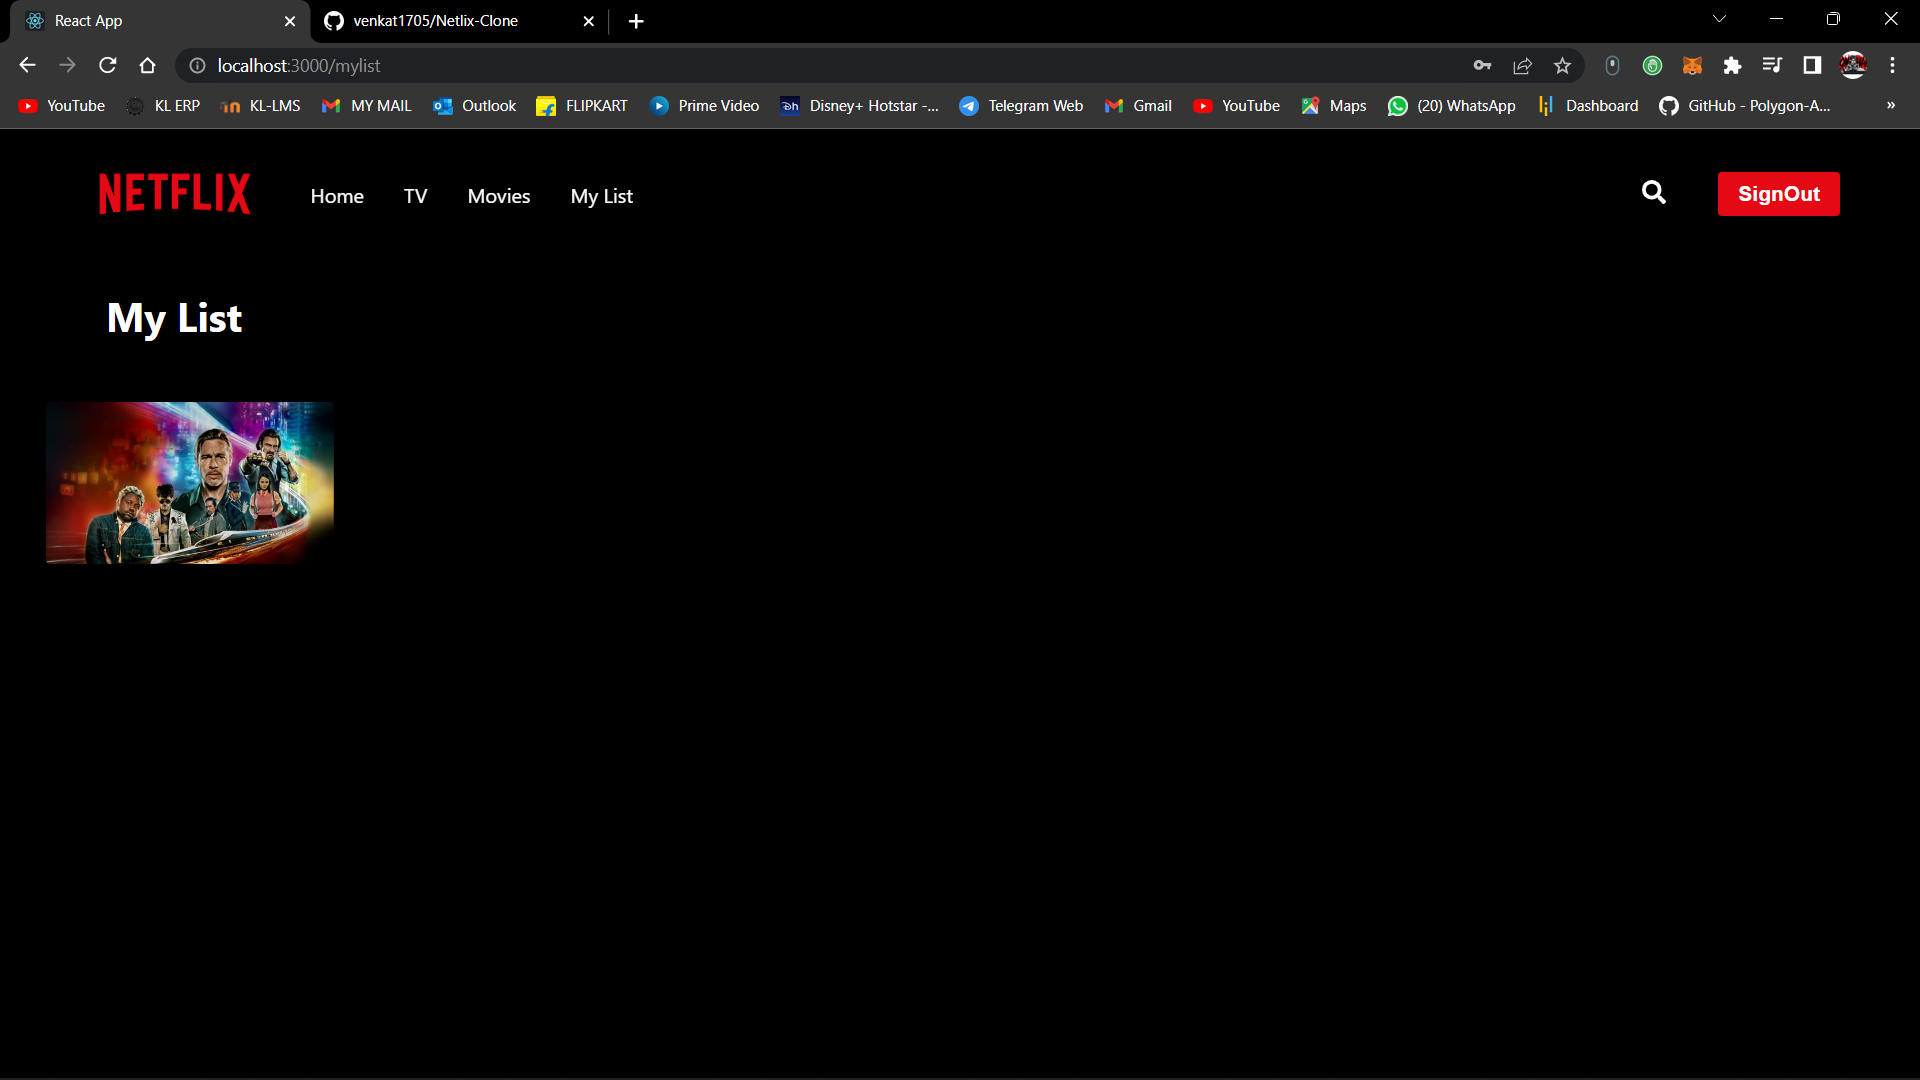The height and width of the screenshot is (1080, 1920).
Task: Open the Chrome profile avatar
Action: pos(1853,65)
